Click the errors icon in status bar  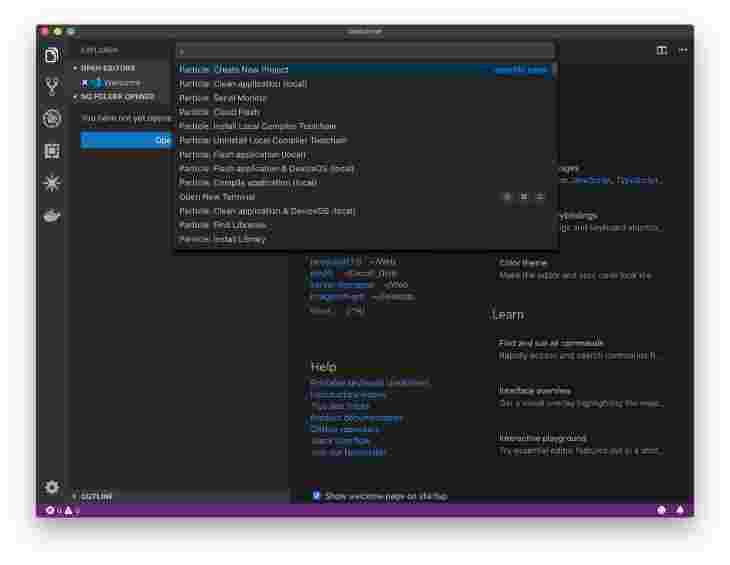pyautogui.click(x=50, y=511)
